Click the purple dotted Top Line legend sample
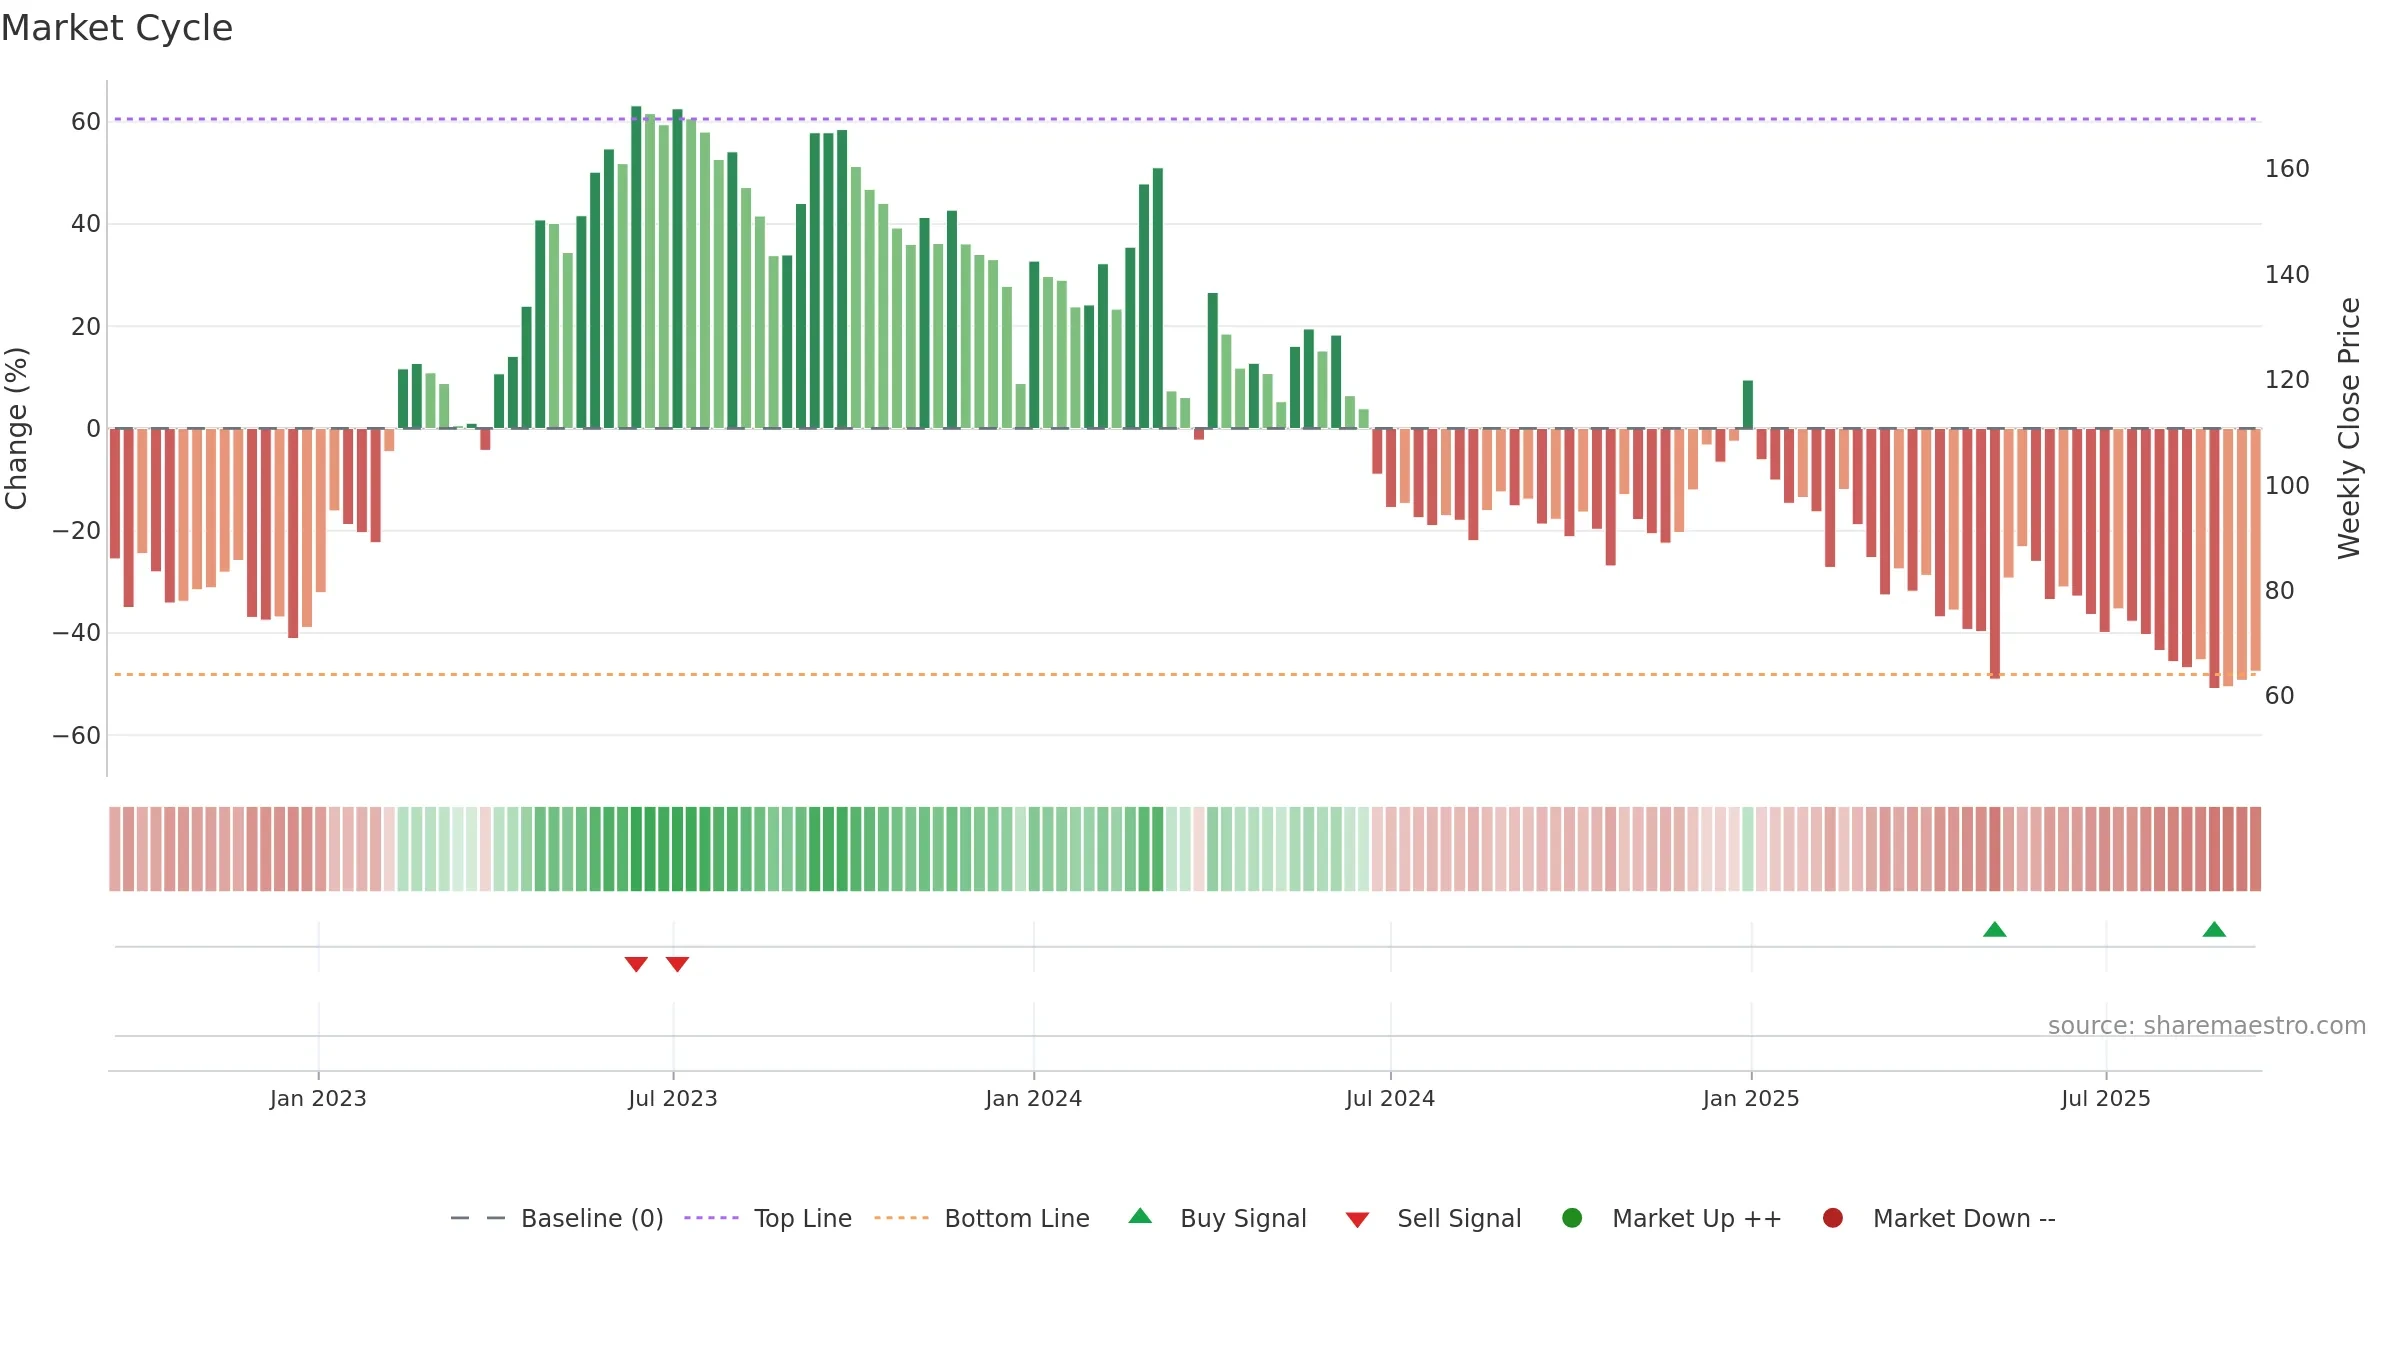 point(711,1218)
